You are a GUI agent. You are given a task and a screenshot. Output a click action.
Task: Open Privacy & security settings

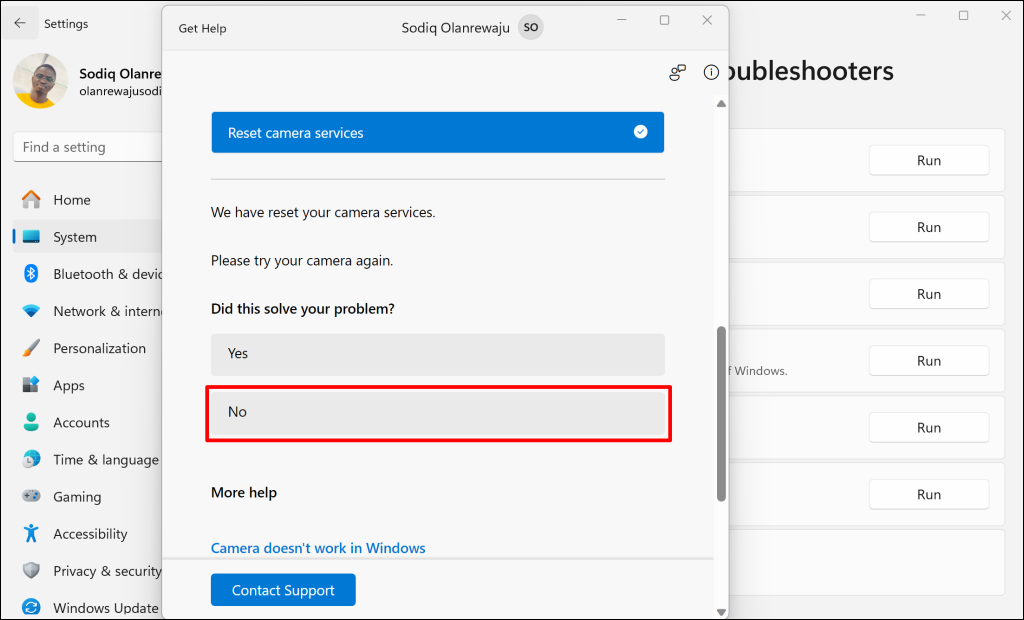pyautogui.click(x=107, y=571)
